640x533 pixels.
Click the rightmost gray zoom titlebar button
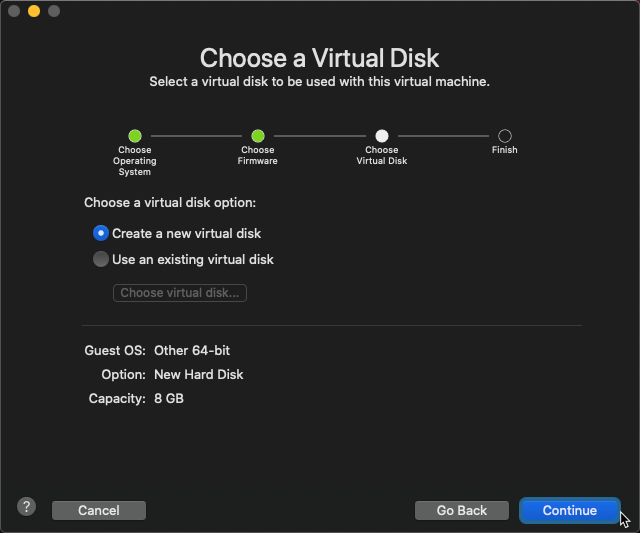[x=54, y=11]
